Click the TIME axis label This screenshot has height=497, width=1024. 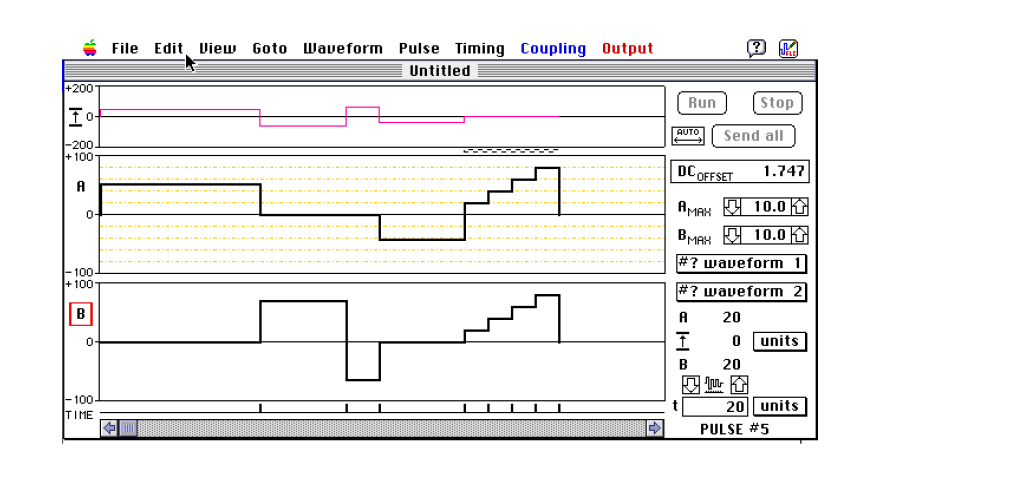79,415
